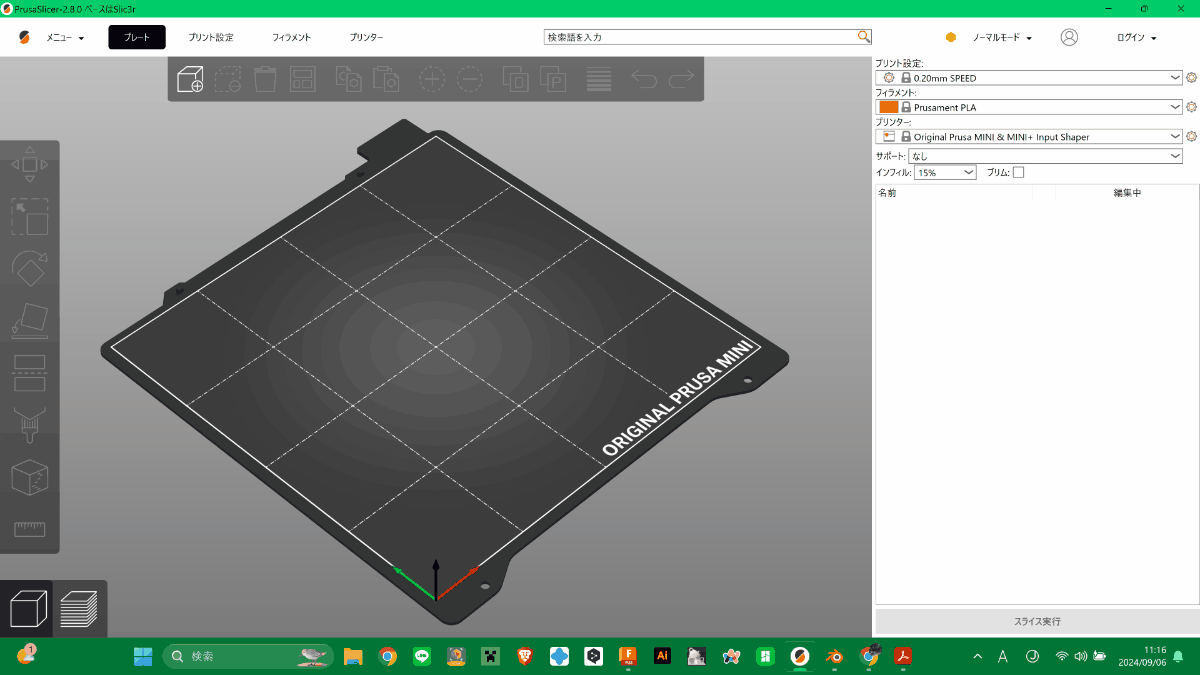Open Adobe Acrobat from the taskbar

click(902, 656)
